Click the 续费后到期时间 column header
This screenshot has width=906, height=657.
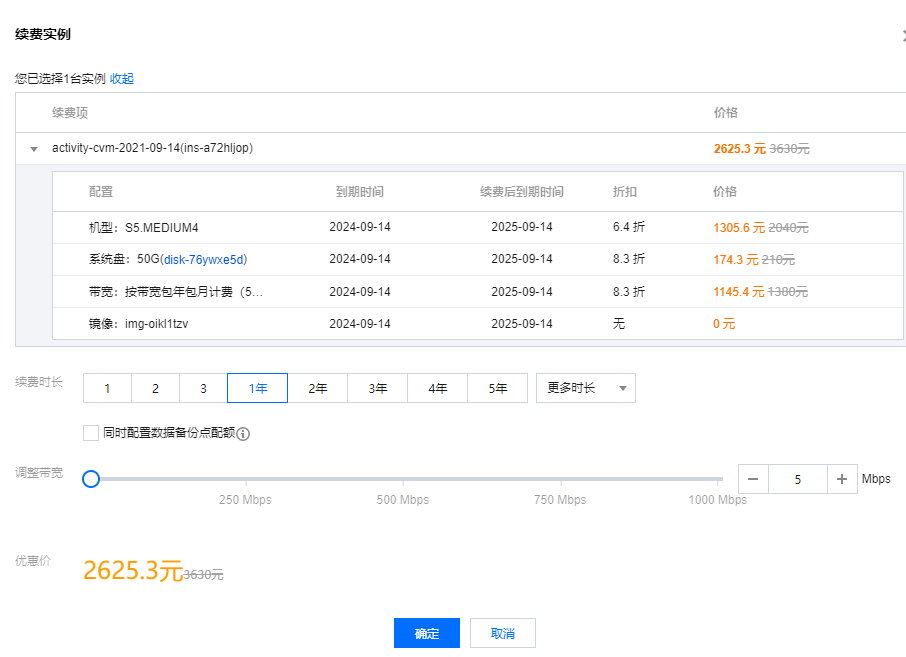(522, 192)
